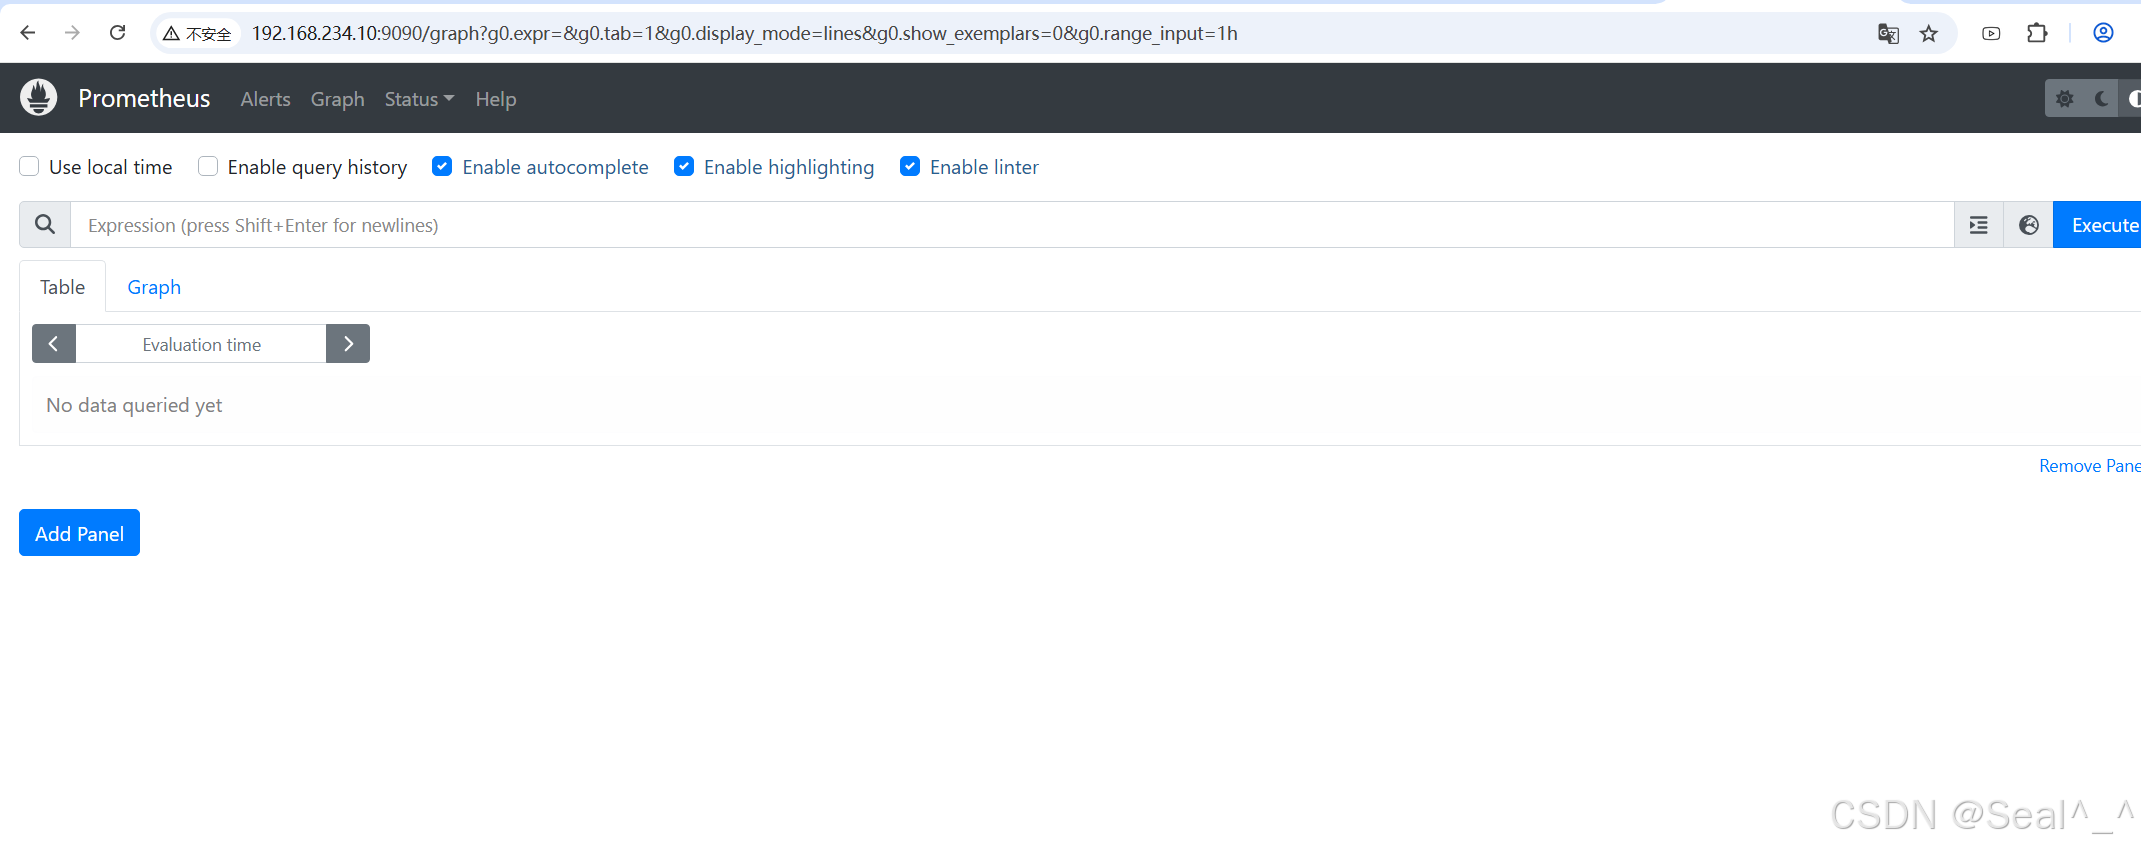Click the Prometheus flame logo
The image size is (2141, 851).
[39, 98]
